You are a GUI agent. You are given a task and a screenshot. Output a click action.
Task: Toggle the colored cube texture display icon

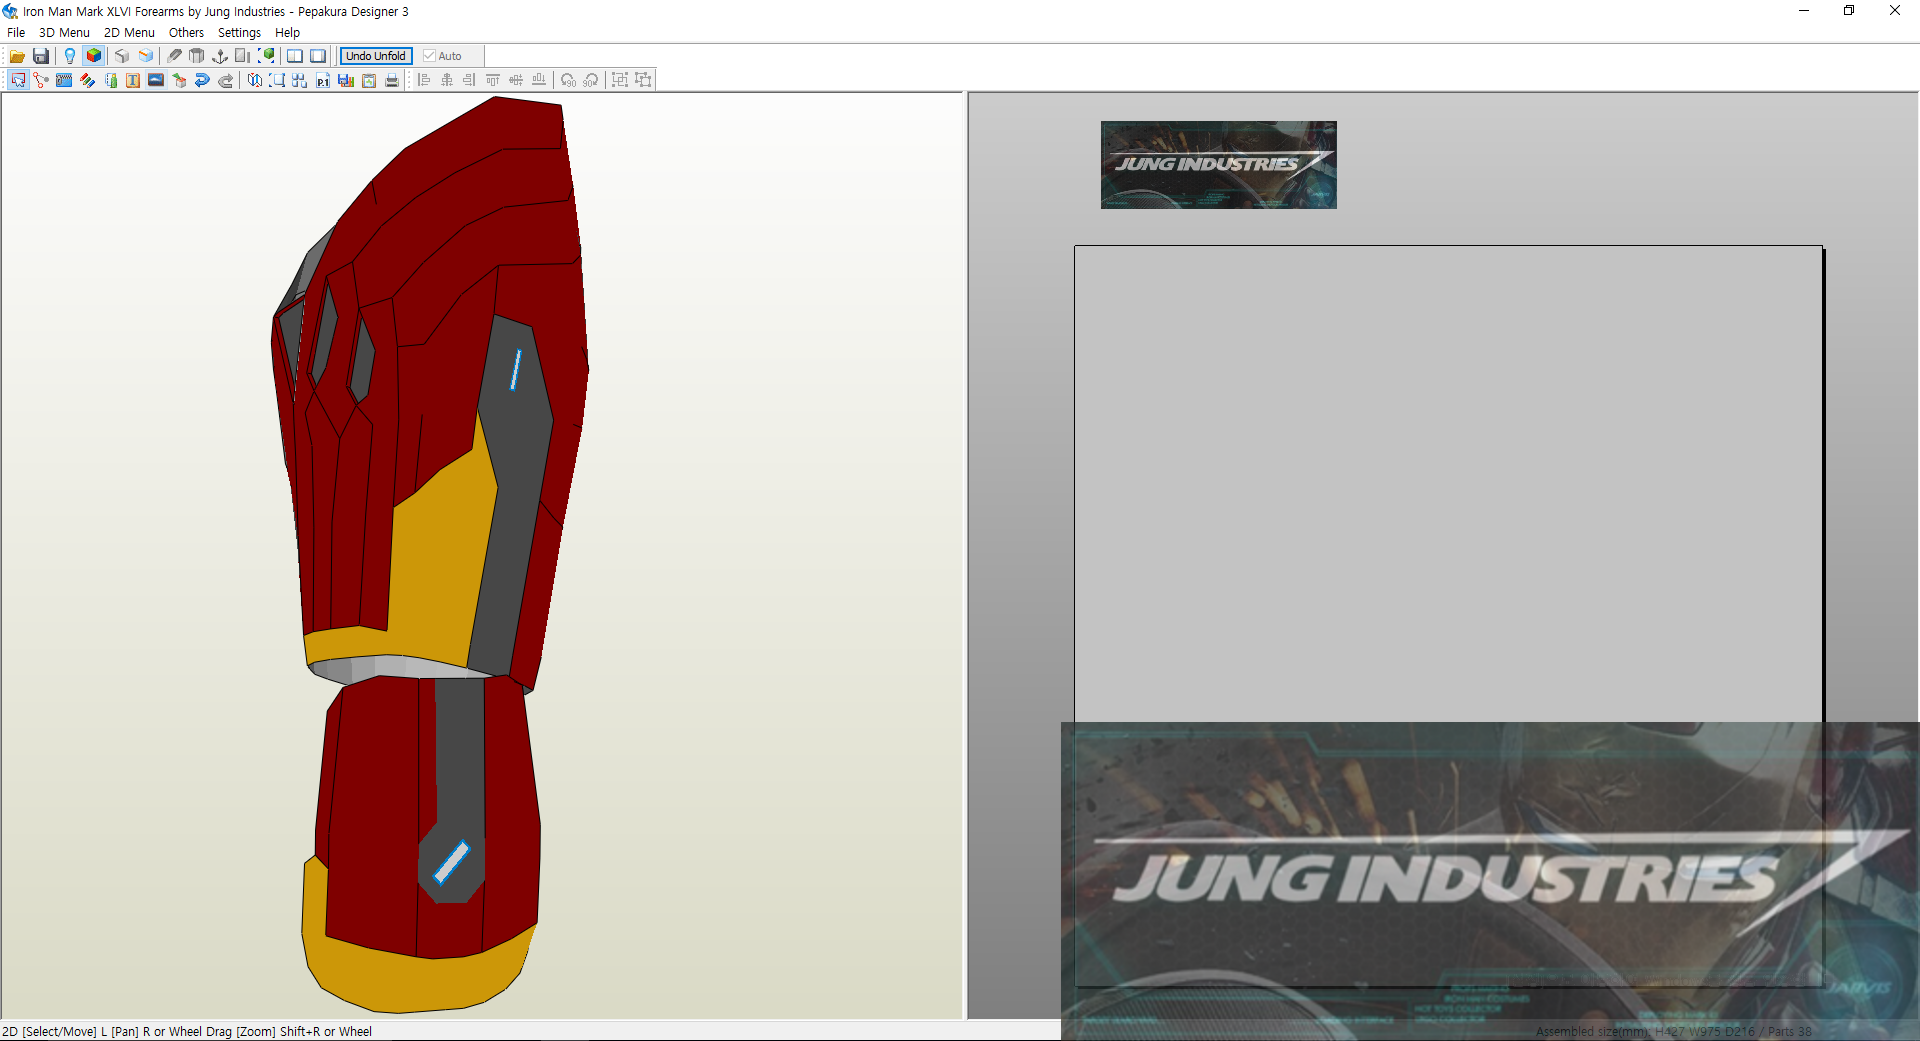[x=94, y=56]
